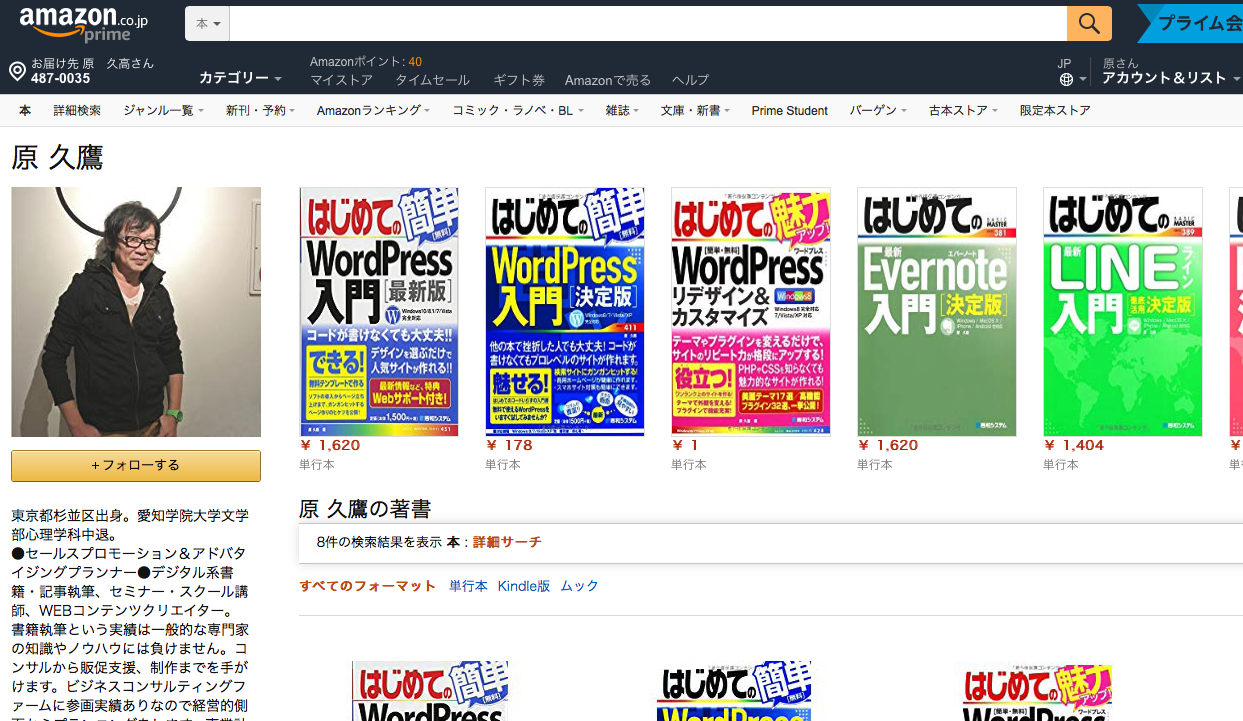Screen dimensions: 1243x721
Task: Select the 単行本 format filter
Action: [468, 586]
